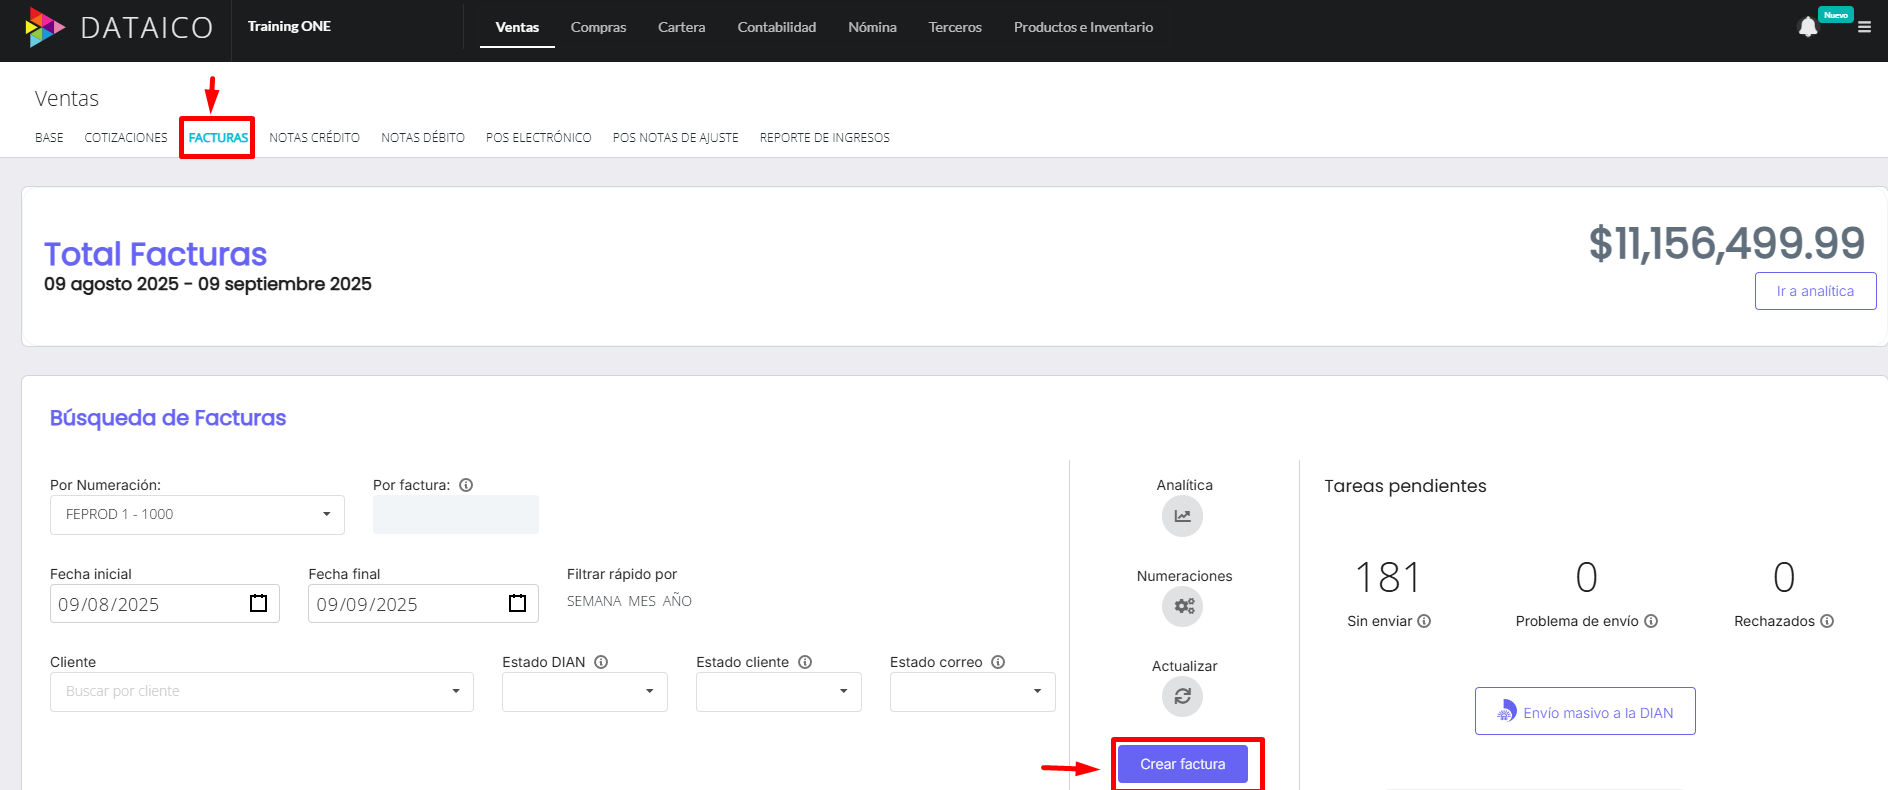Expand the Por Numeración dropdown

pos(197,515)
